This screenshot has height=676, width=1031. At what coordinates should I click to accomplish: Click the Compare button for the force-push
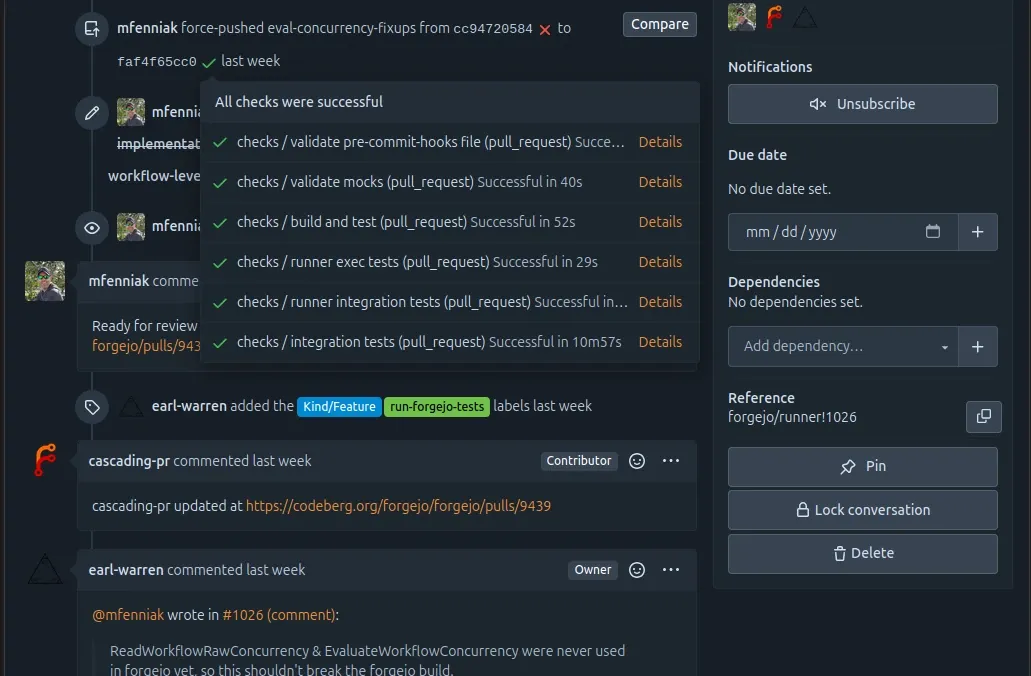pyautogui.click(x=659, y=24)
